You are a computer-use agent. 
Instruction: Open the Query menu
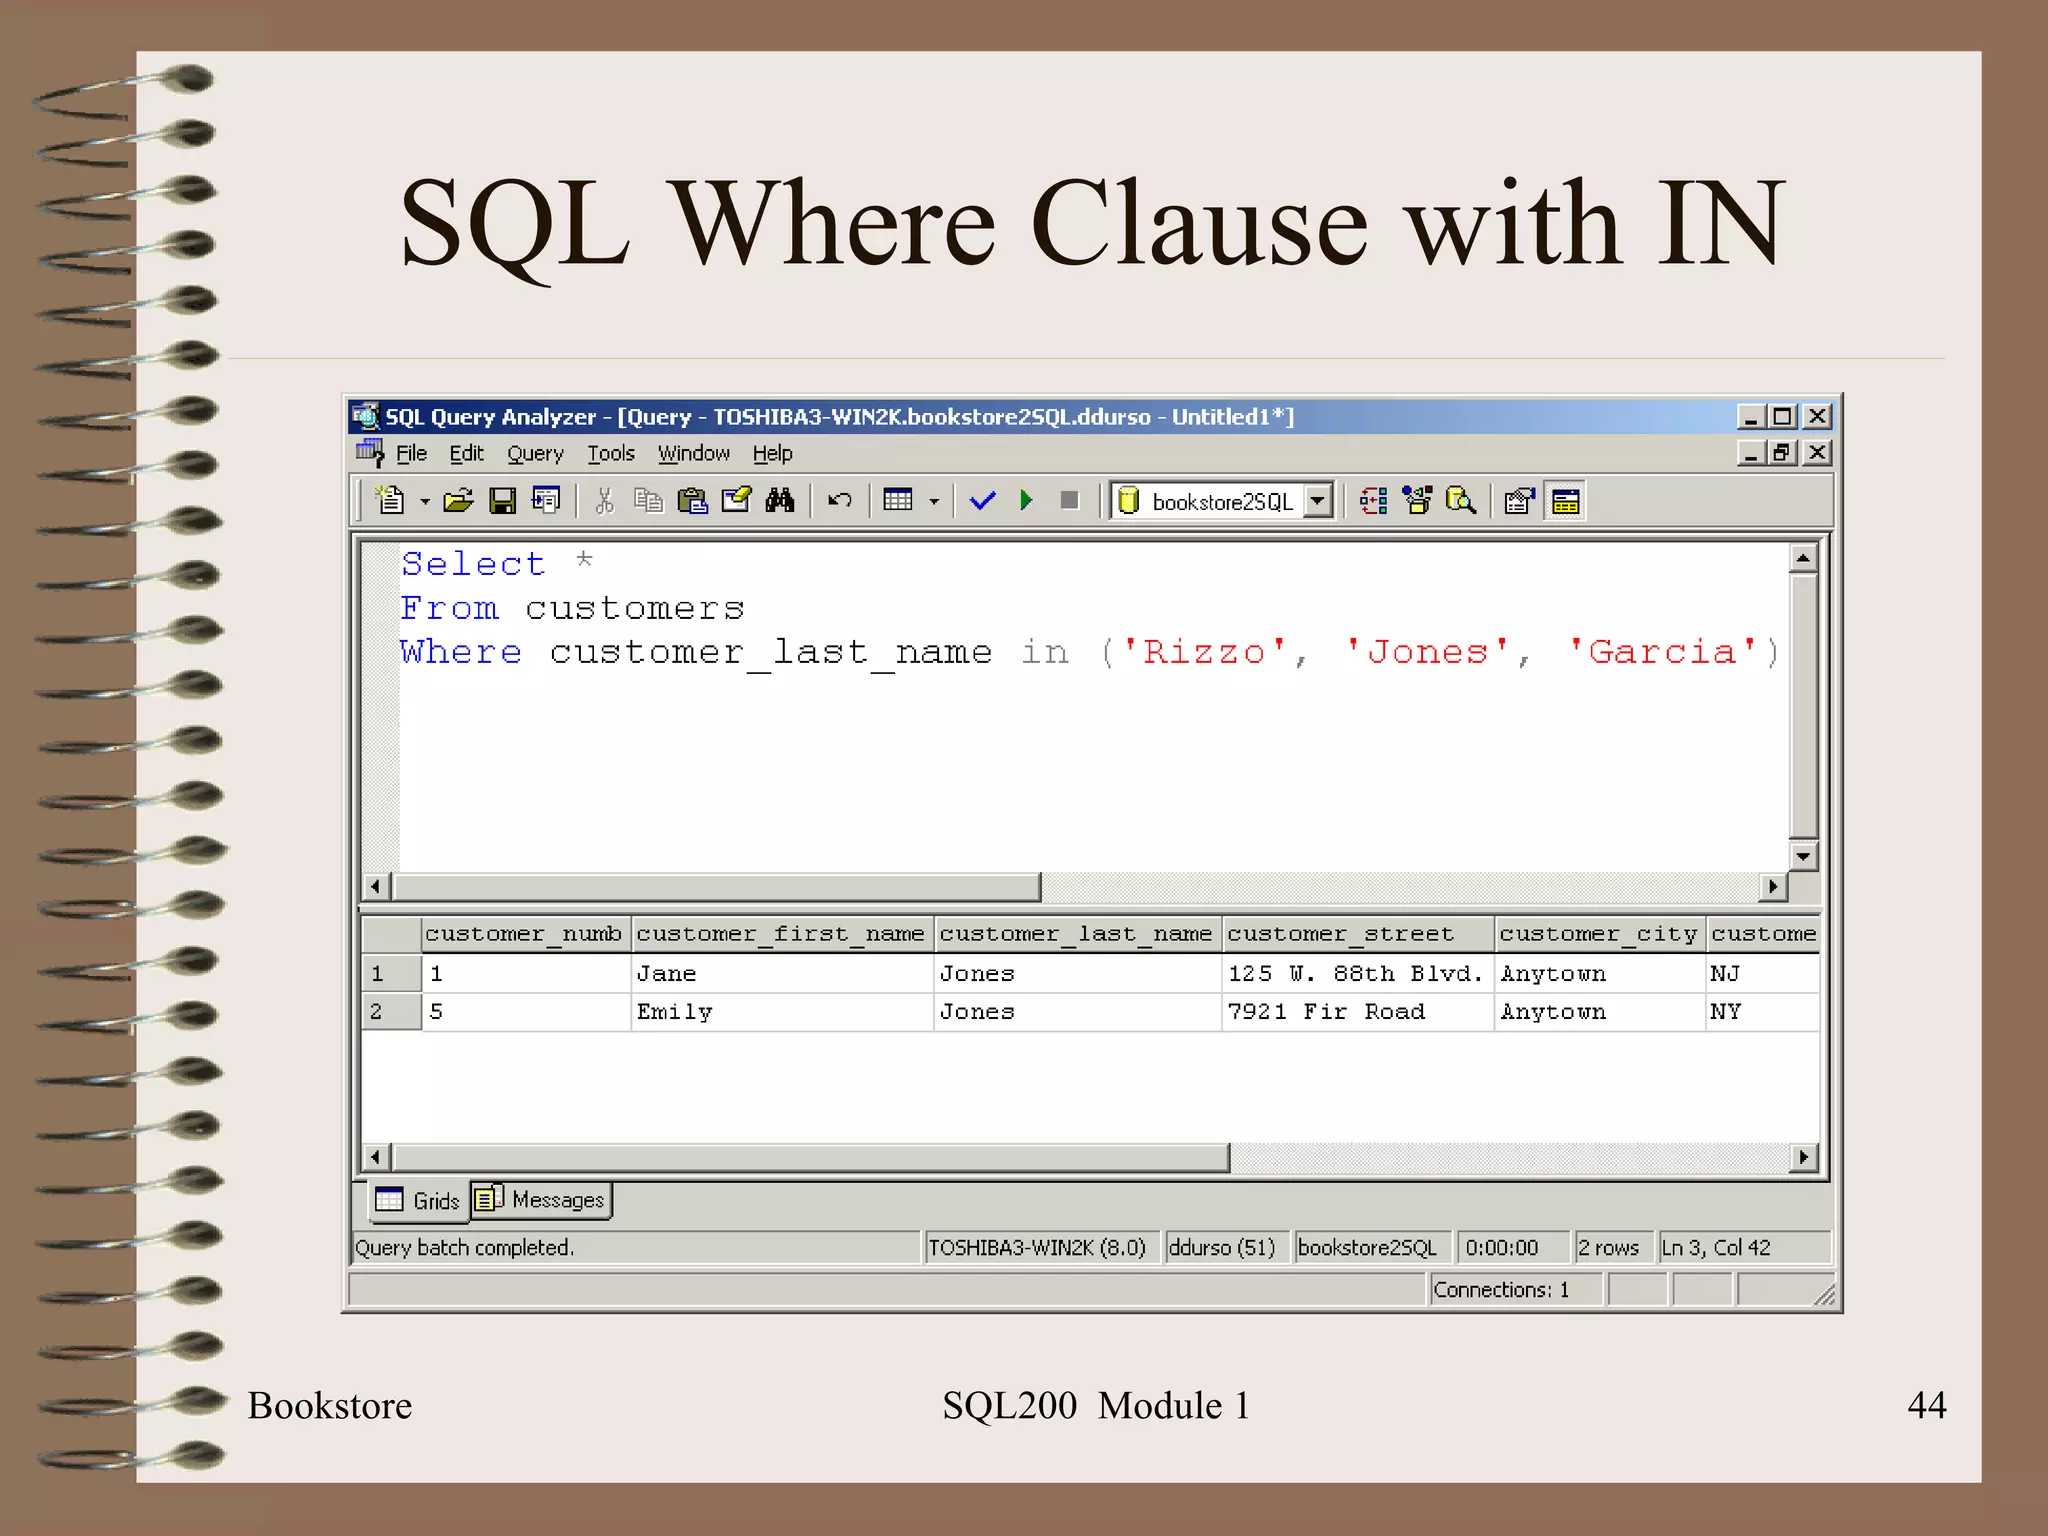[535, 454]
